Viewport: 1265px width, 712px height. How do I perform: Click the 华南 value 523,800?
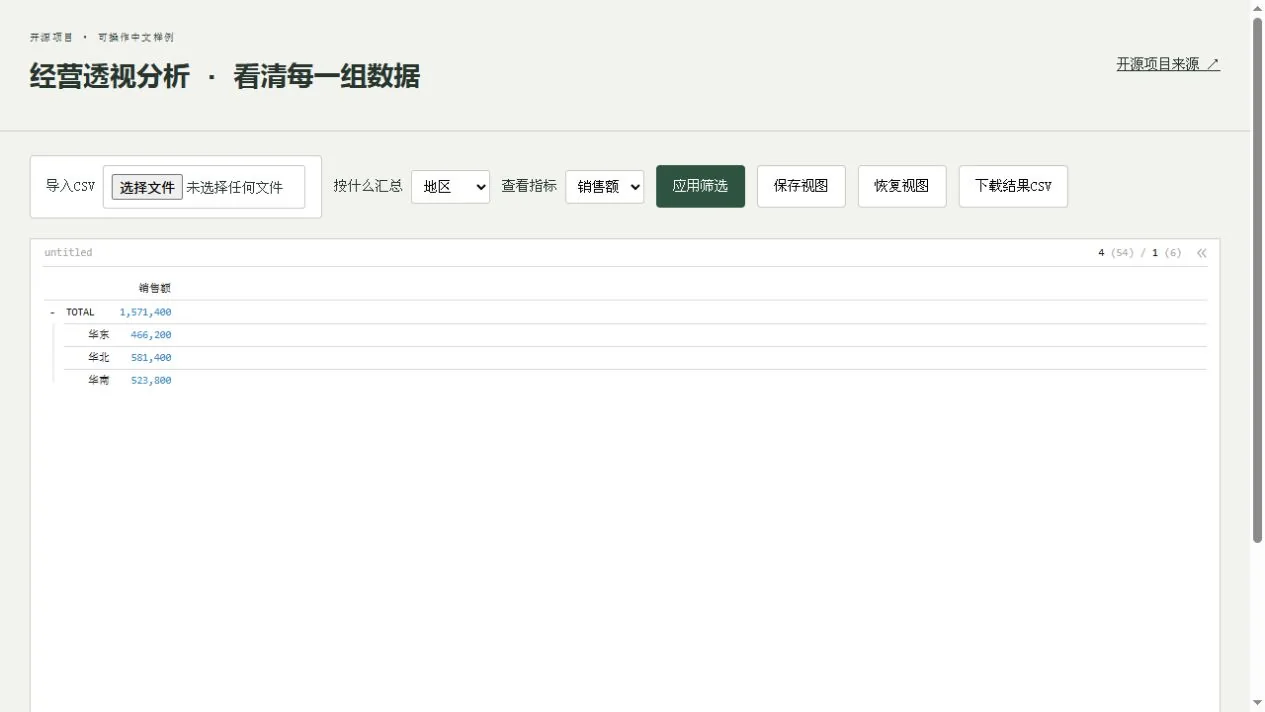pos(151,381)
